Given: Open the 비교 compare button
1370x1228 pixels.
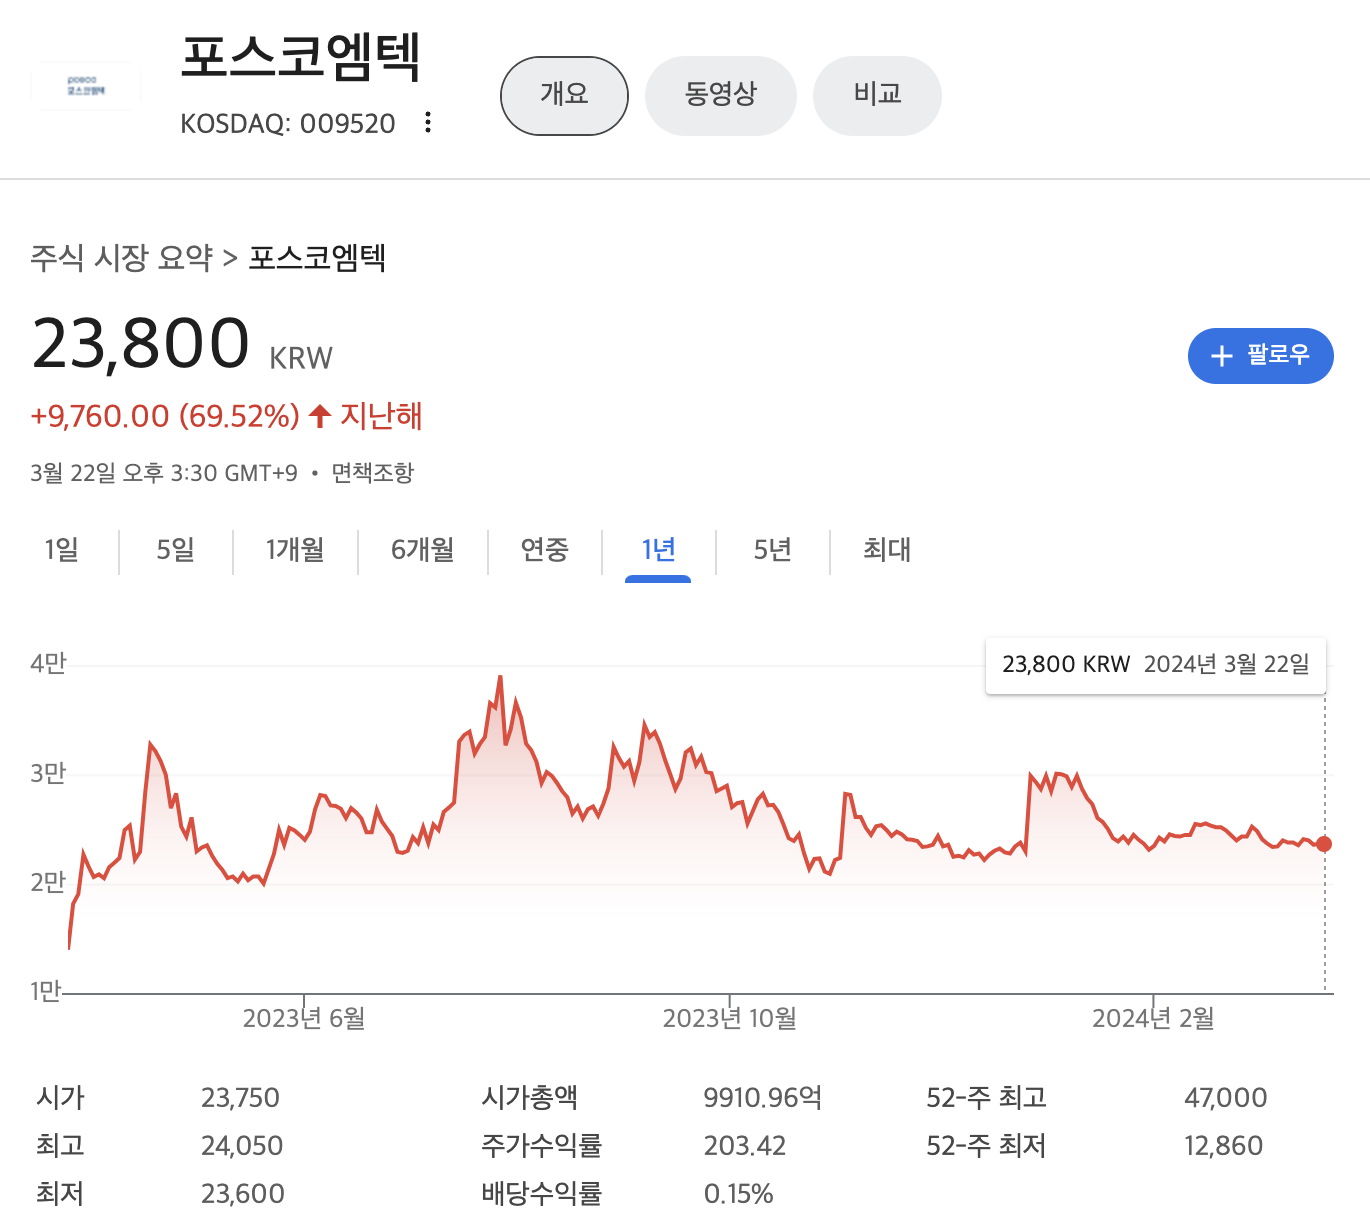Looking at the screenshot, I should click(877, 96).
